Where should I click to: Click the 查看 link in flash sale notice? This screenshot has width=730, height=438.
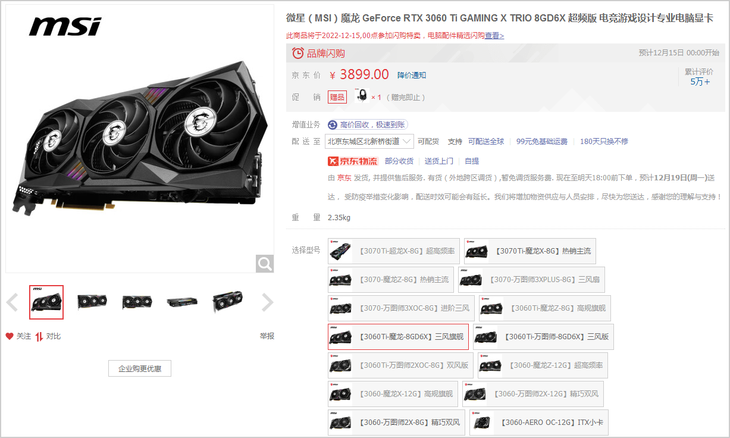coord(494,36)
